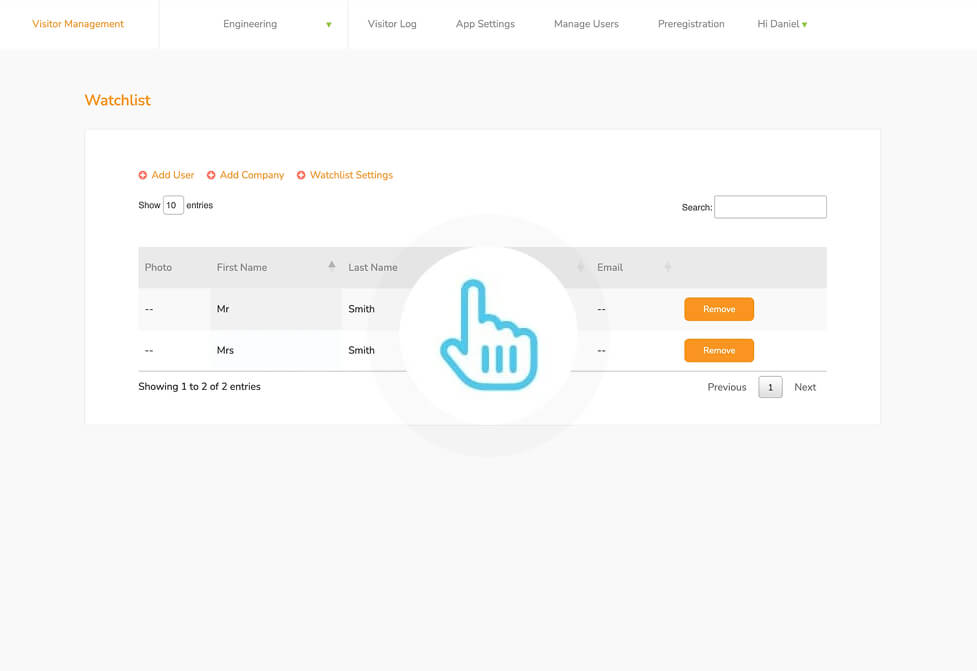Go to the Next page of entries
Viewport: 977px width, 671px height.
(x=805, y=387)
